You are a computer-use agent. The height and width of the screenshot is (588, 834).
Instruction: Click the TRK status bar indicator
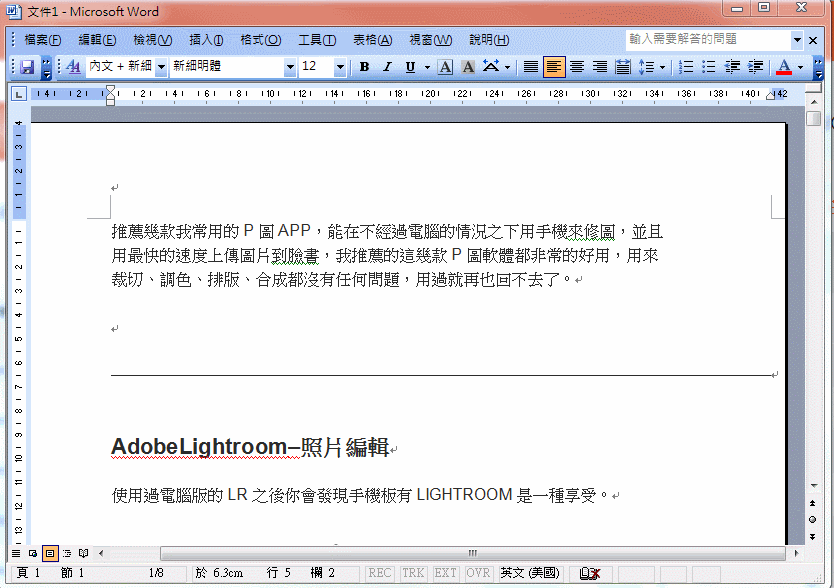point(413,573)
